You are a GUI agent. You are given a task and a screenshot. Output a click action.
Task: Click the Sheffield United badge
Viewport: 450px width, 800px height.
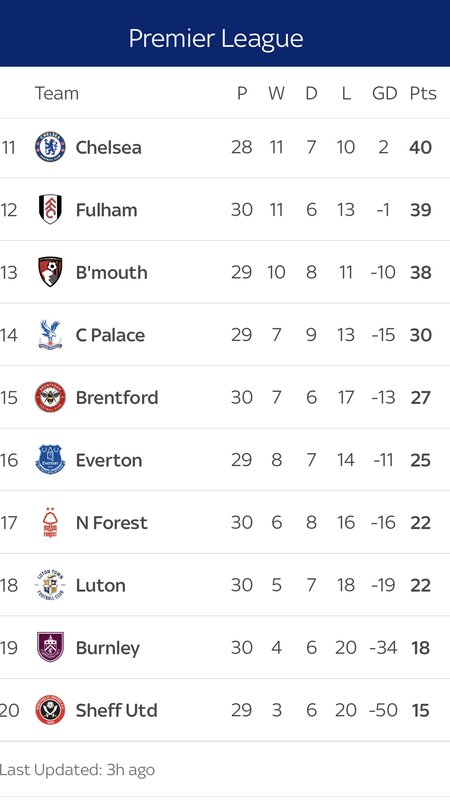coord(50,710)
